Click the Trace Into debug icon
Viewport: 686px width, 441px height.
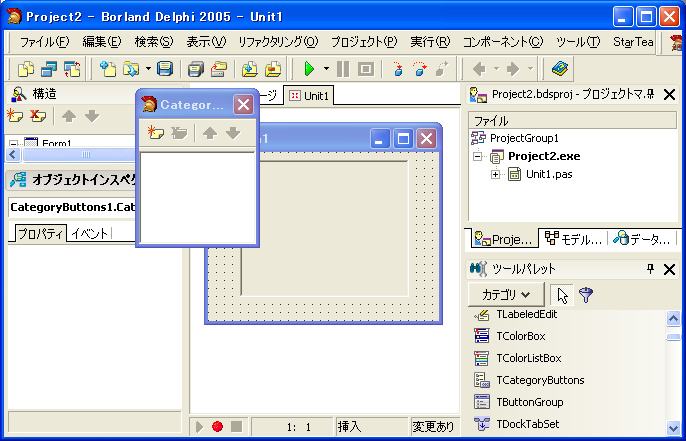(398, 69)
